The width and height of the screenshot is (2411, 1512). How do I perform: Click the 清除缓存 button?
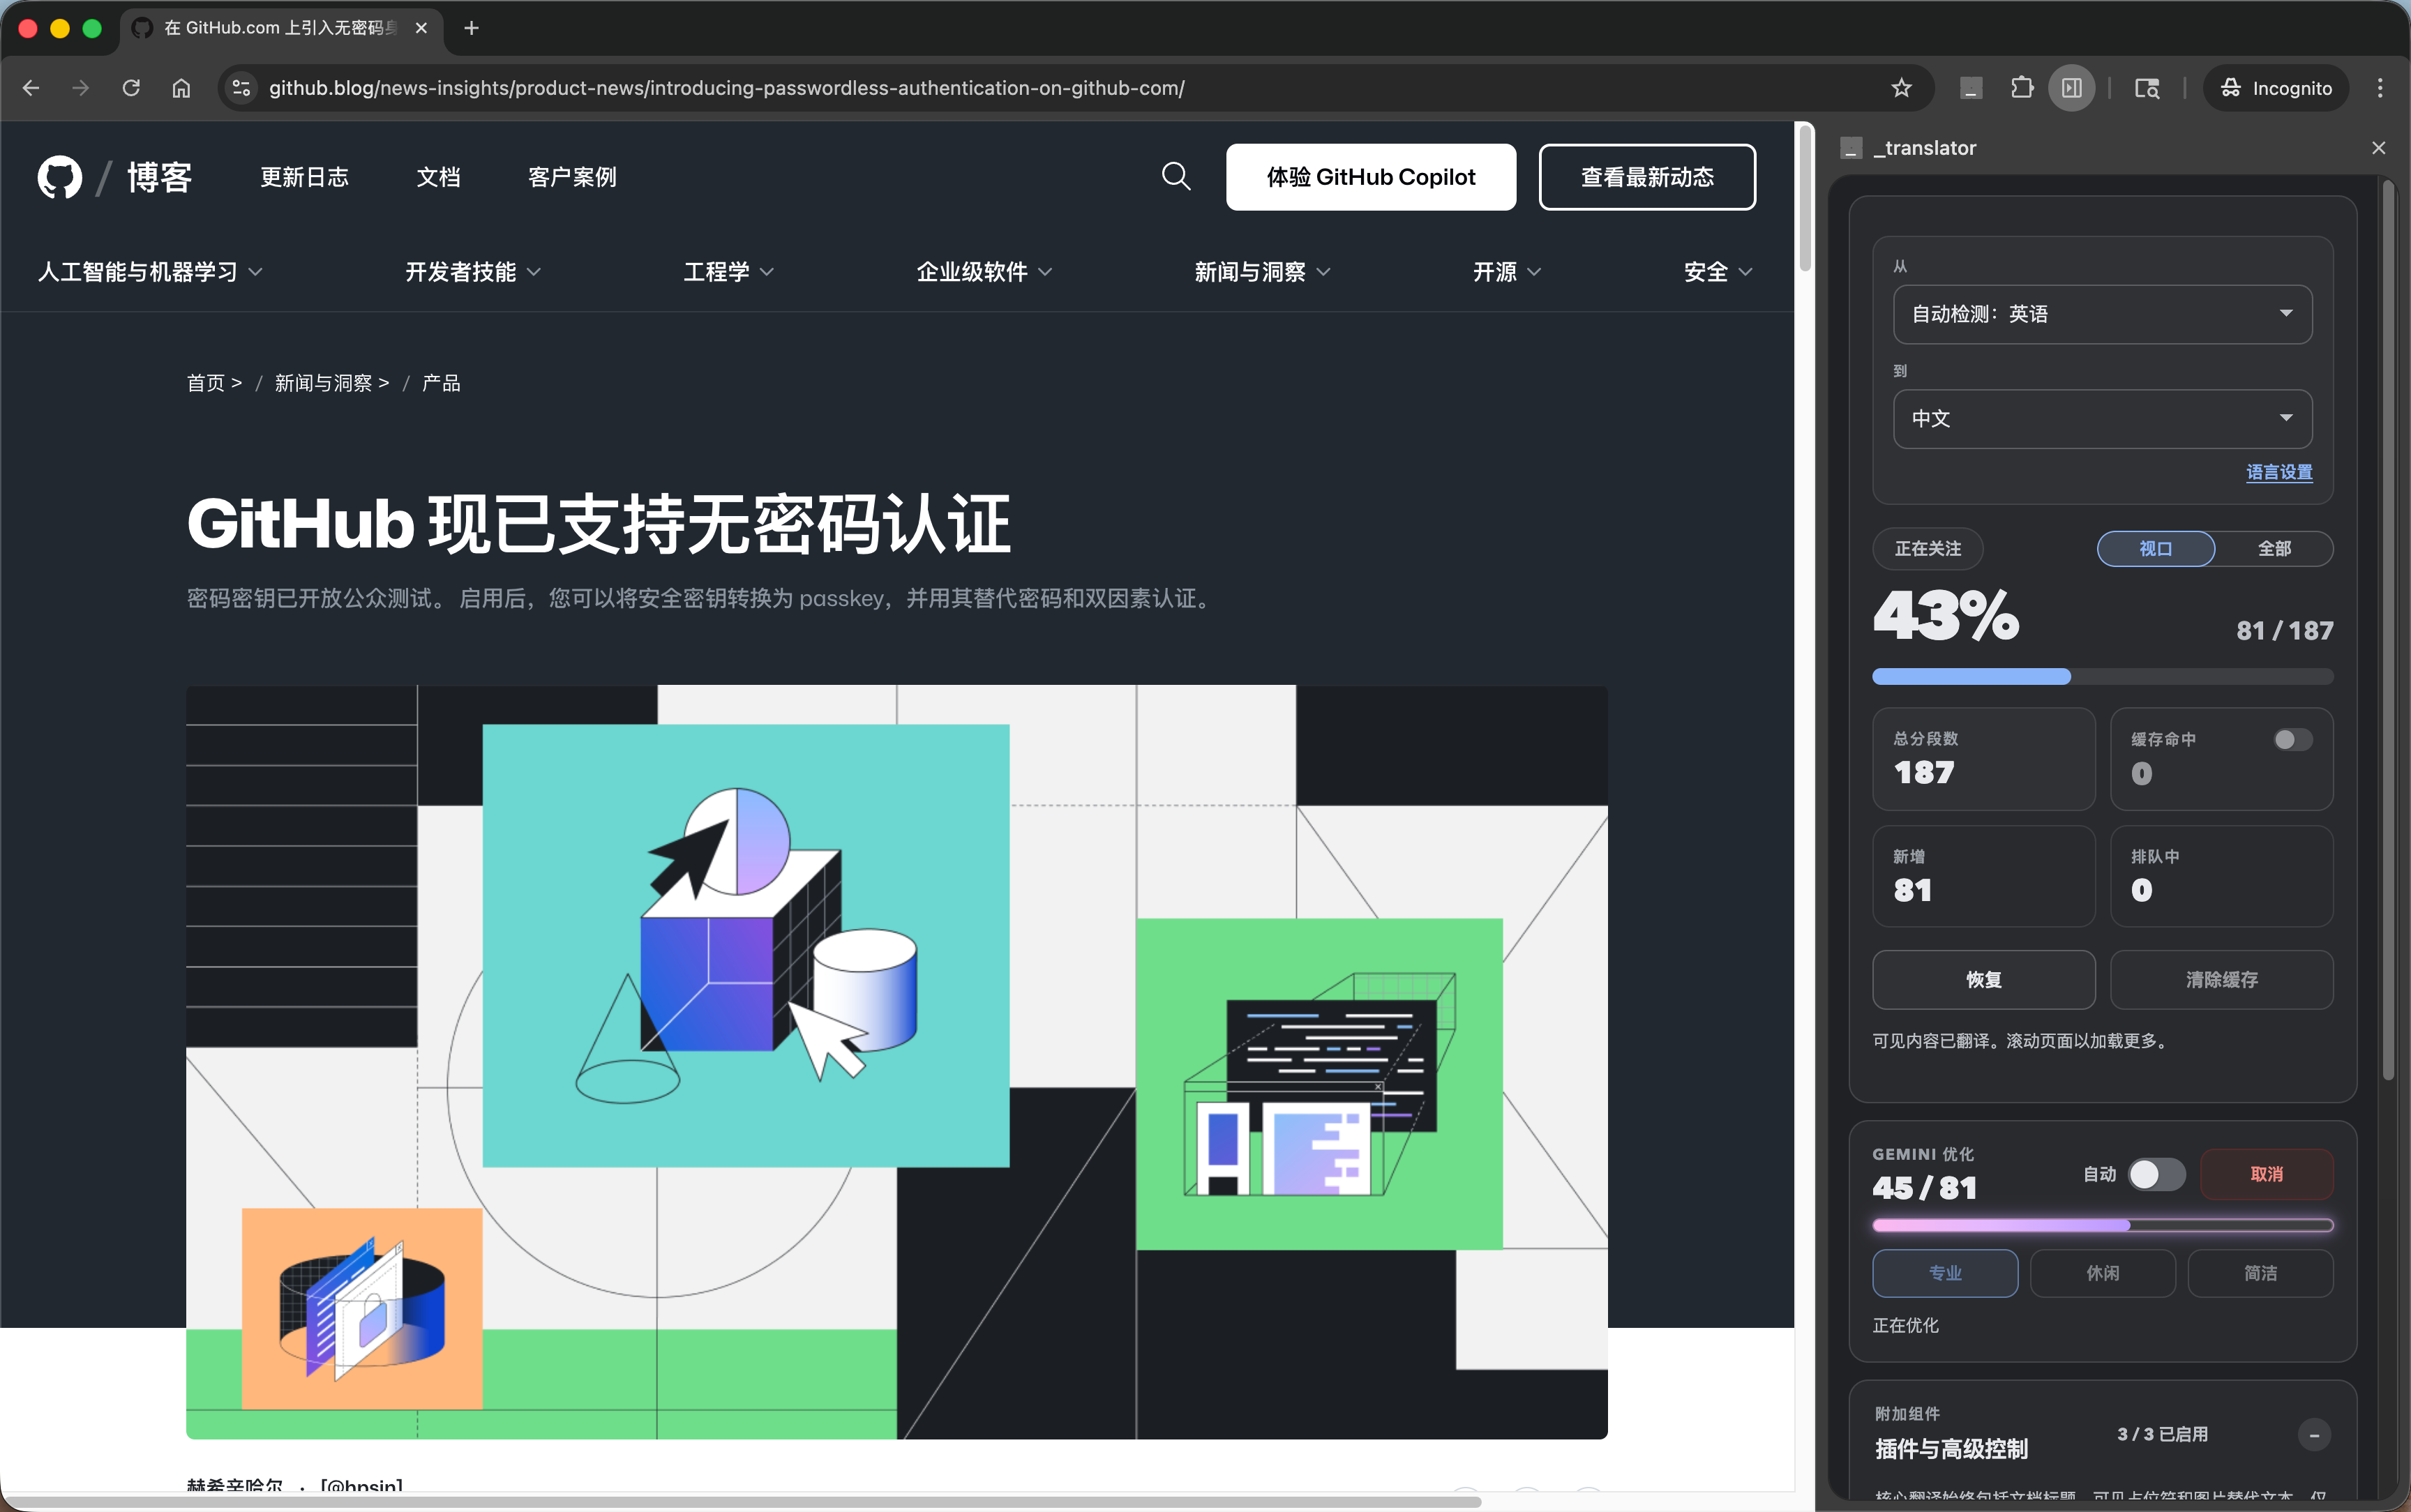pos(2221,979)
